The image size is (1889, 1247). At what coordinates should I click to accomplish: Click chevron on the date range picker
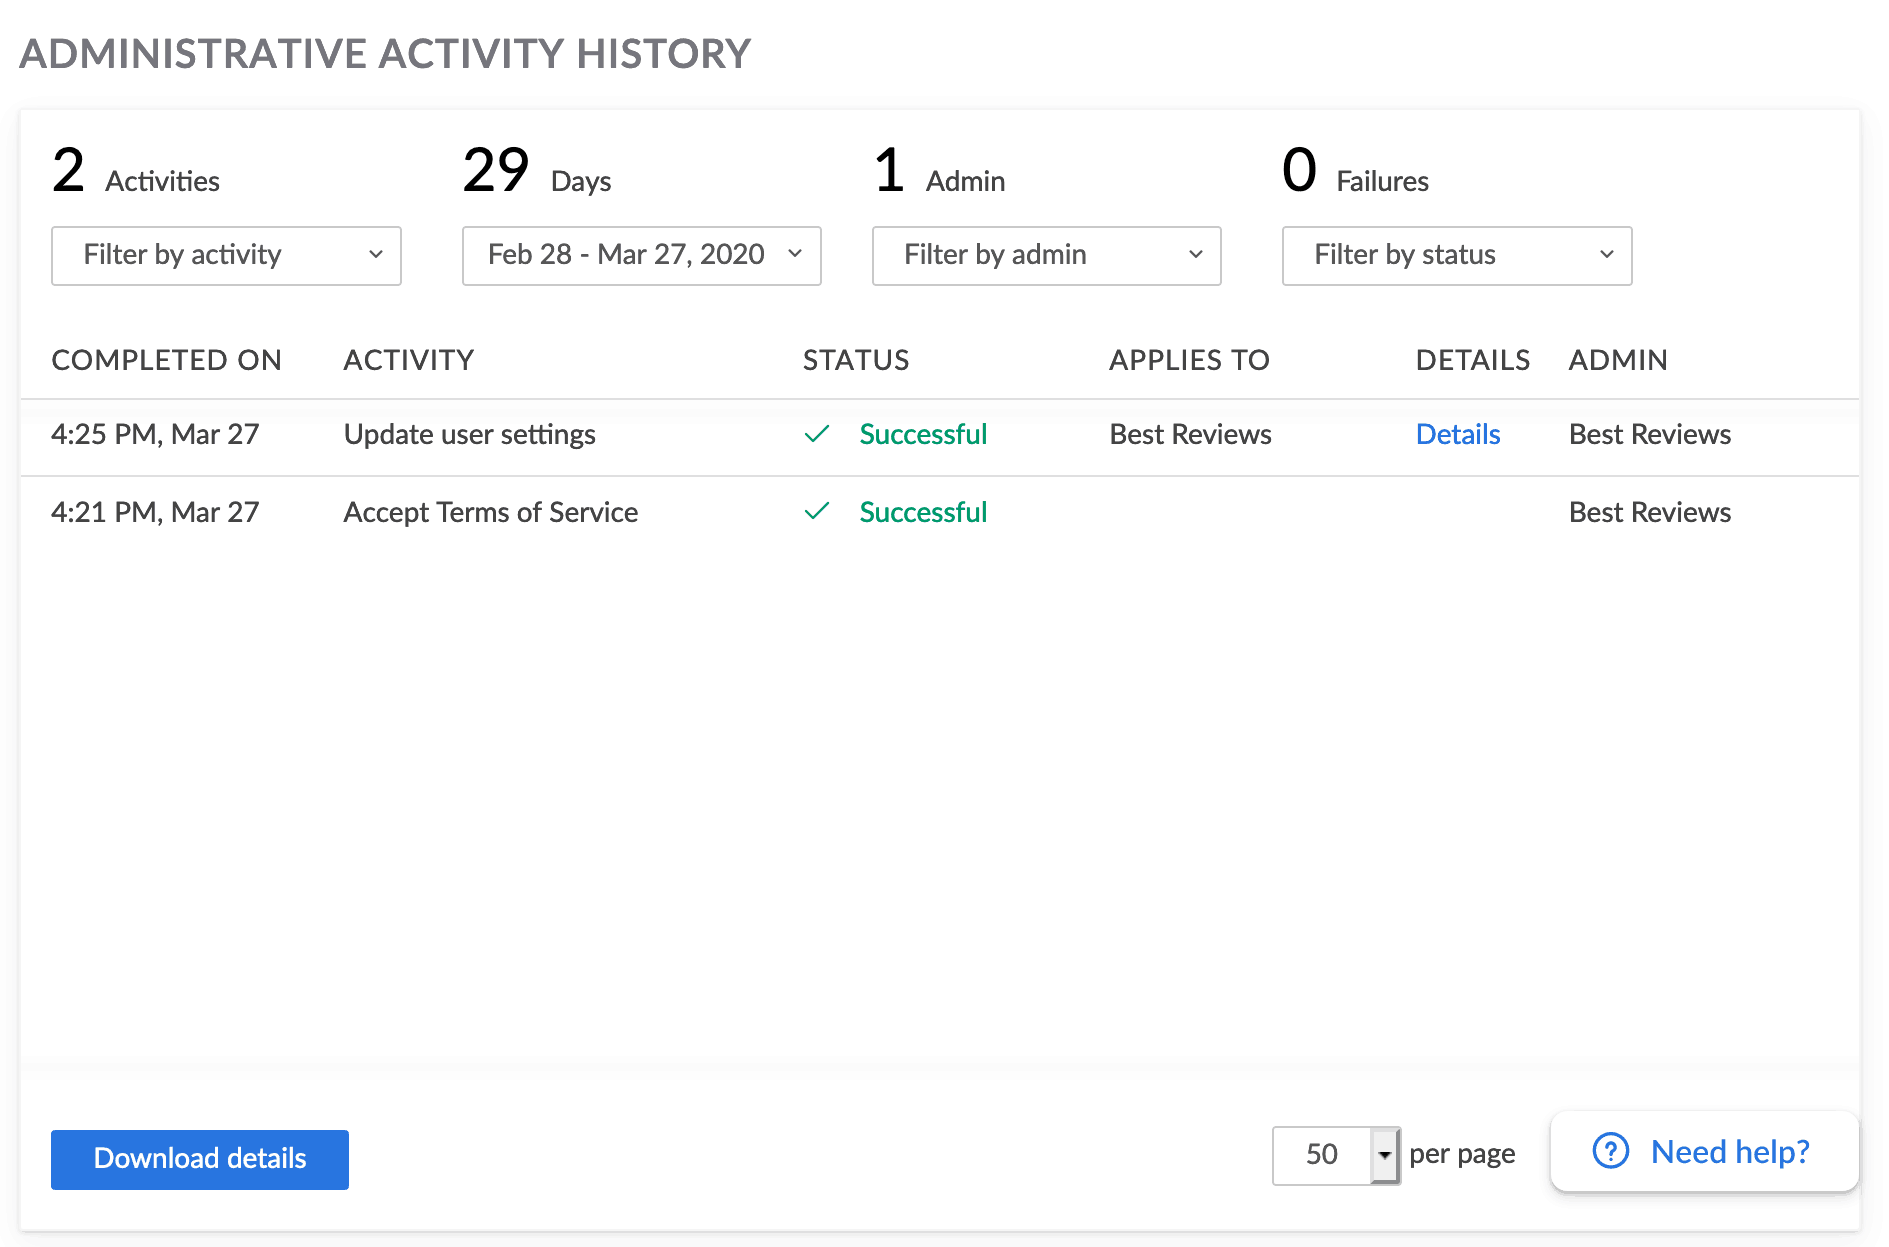point(795,255)
